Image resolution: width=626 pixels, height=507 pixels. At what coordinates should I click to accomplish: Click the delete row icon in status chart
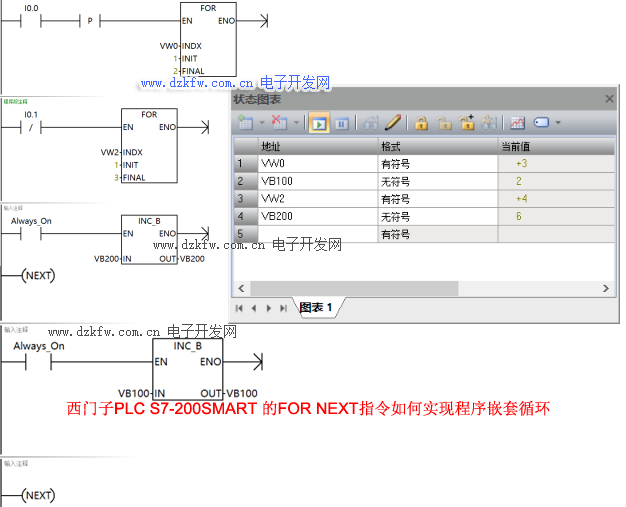279,123
